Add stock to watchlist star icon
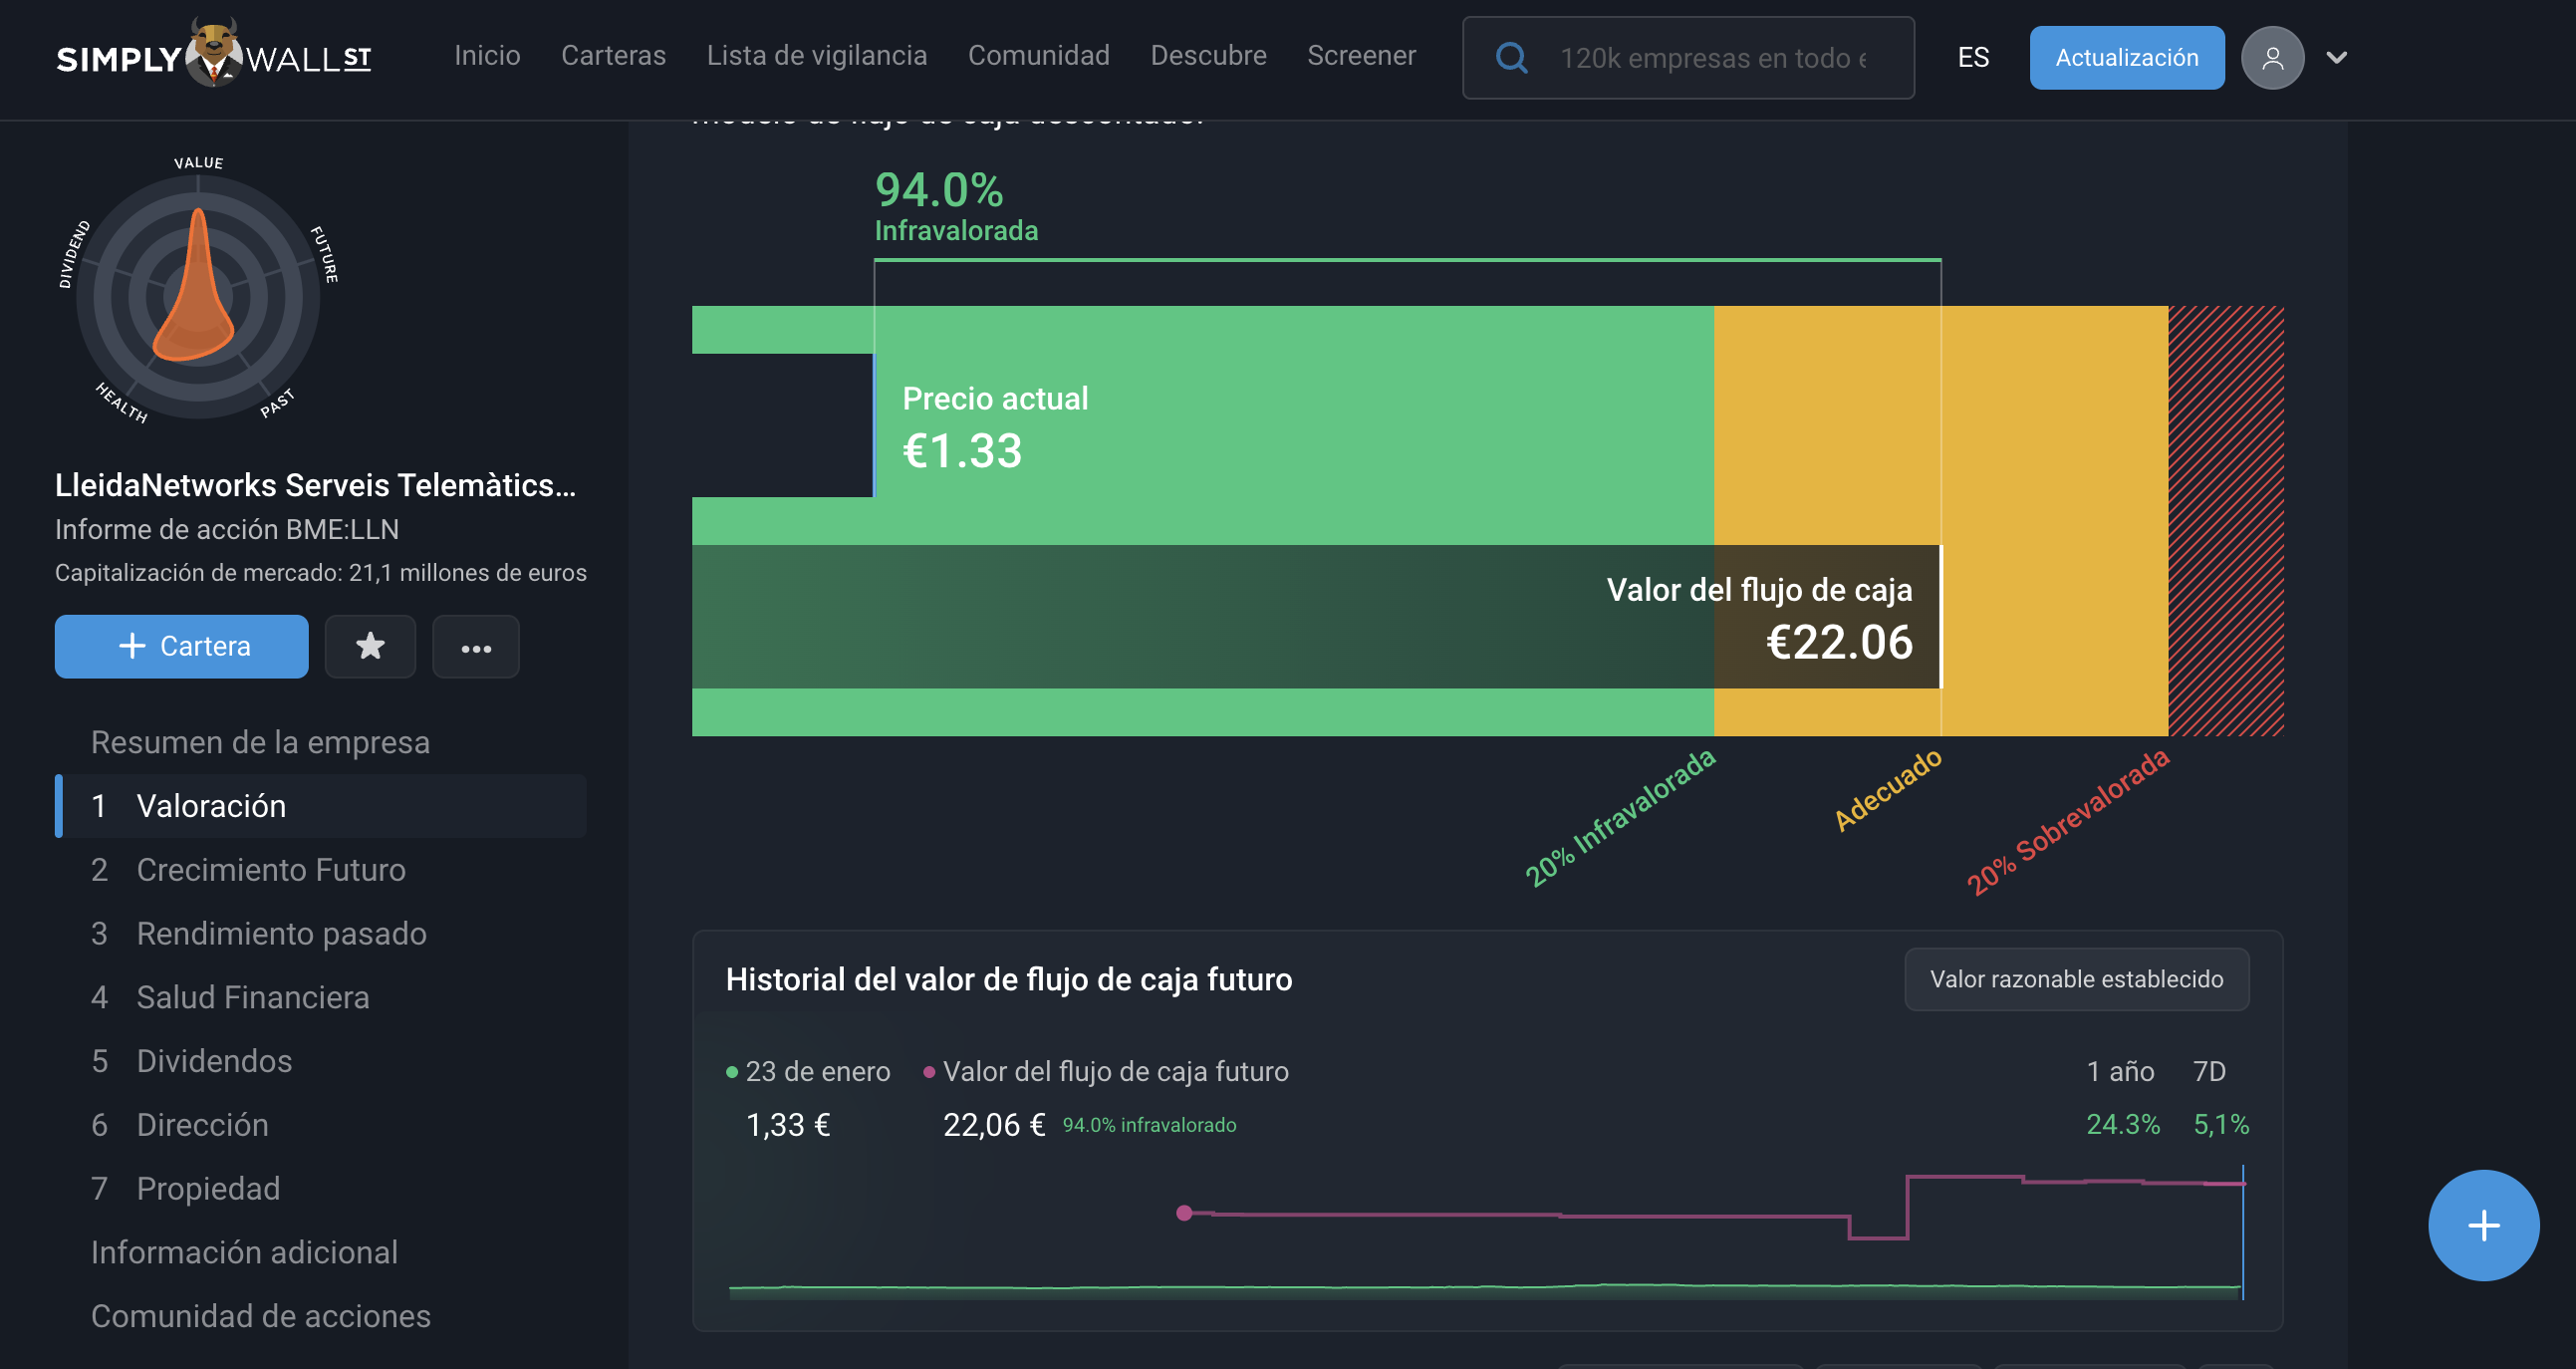This screenshot has width=2576, height=1369. tap(370, 646)
